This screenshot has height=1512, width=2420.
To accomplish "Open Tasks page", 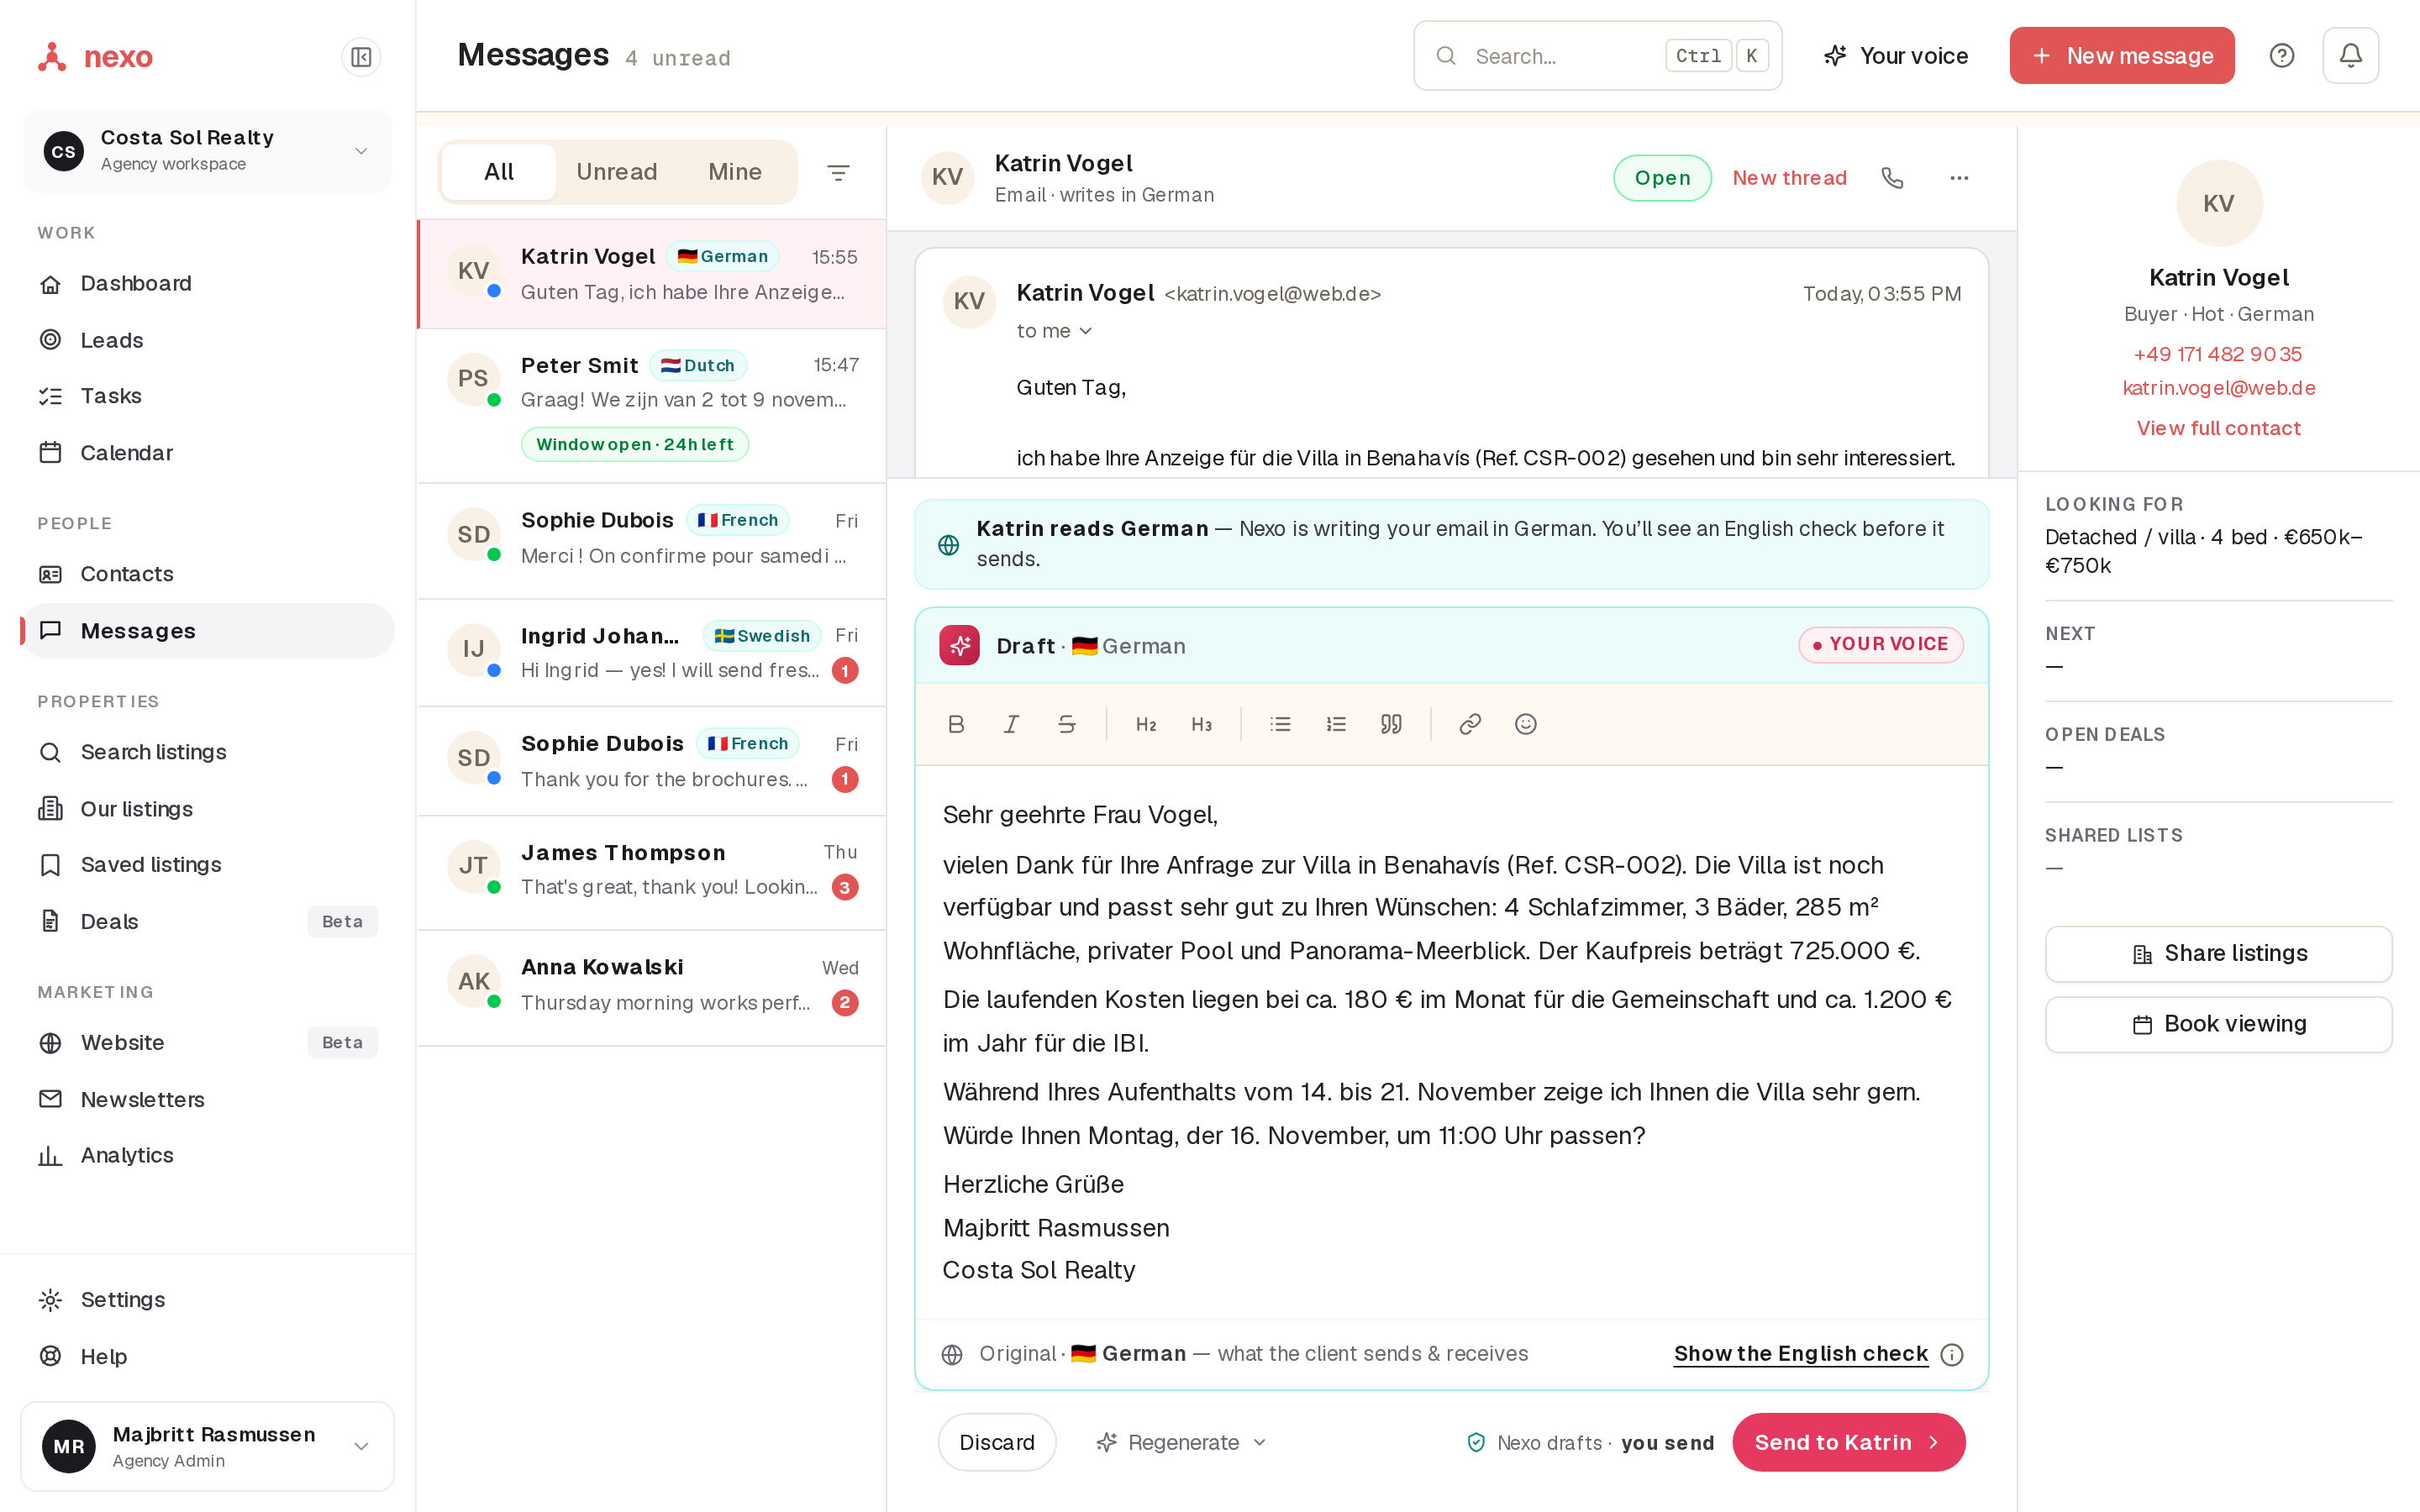I will click(207, 396).
